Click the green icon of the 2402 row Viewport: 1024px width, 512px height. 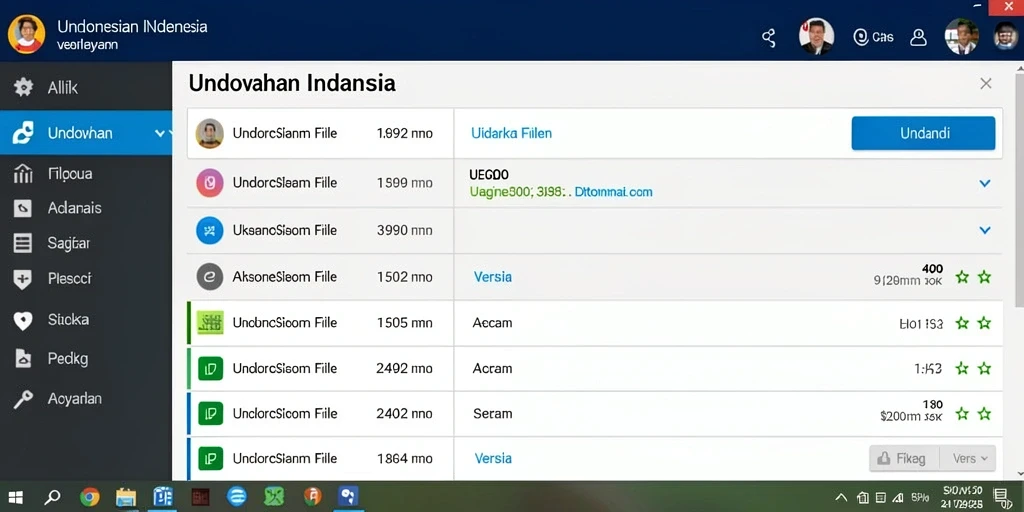point(210,413)
